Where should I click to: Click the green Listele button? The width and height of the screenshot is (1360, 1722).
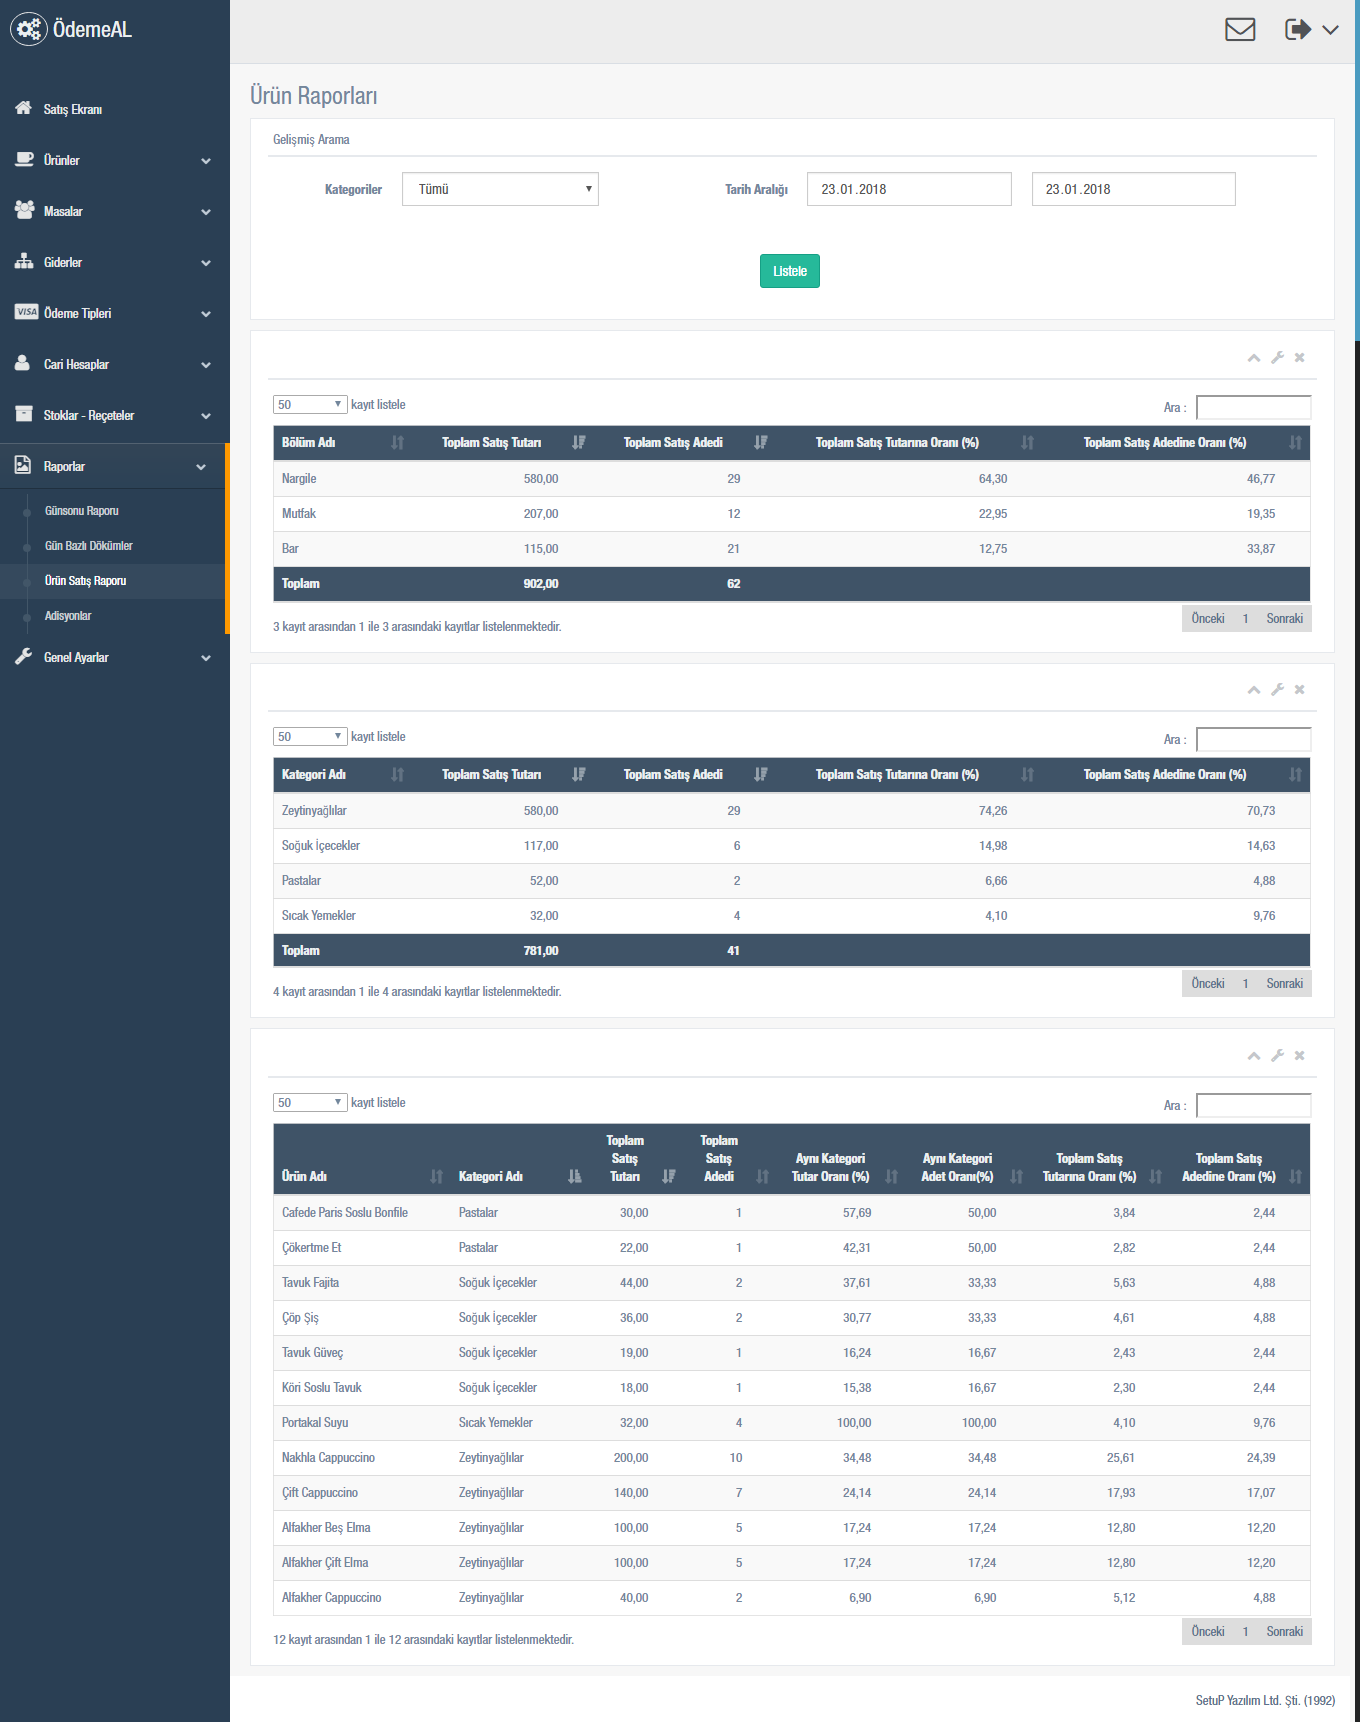click(790, 271)
